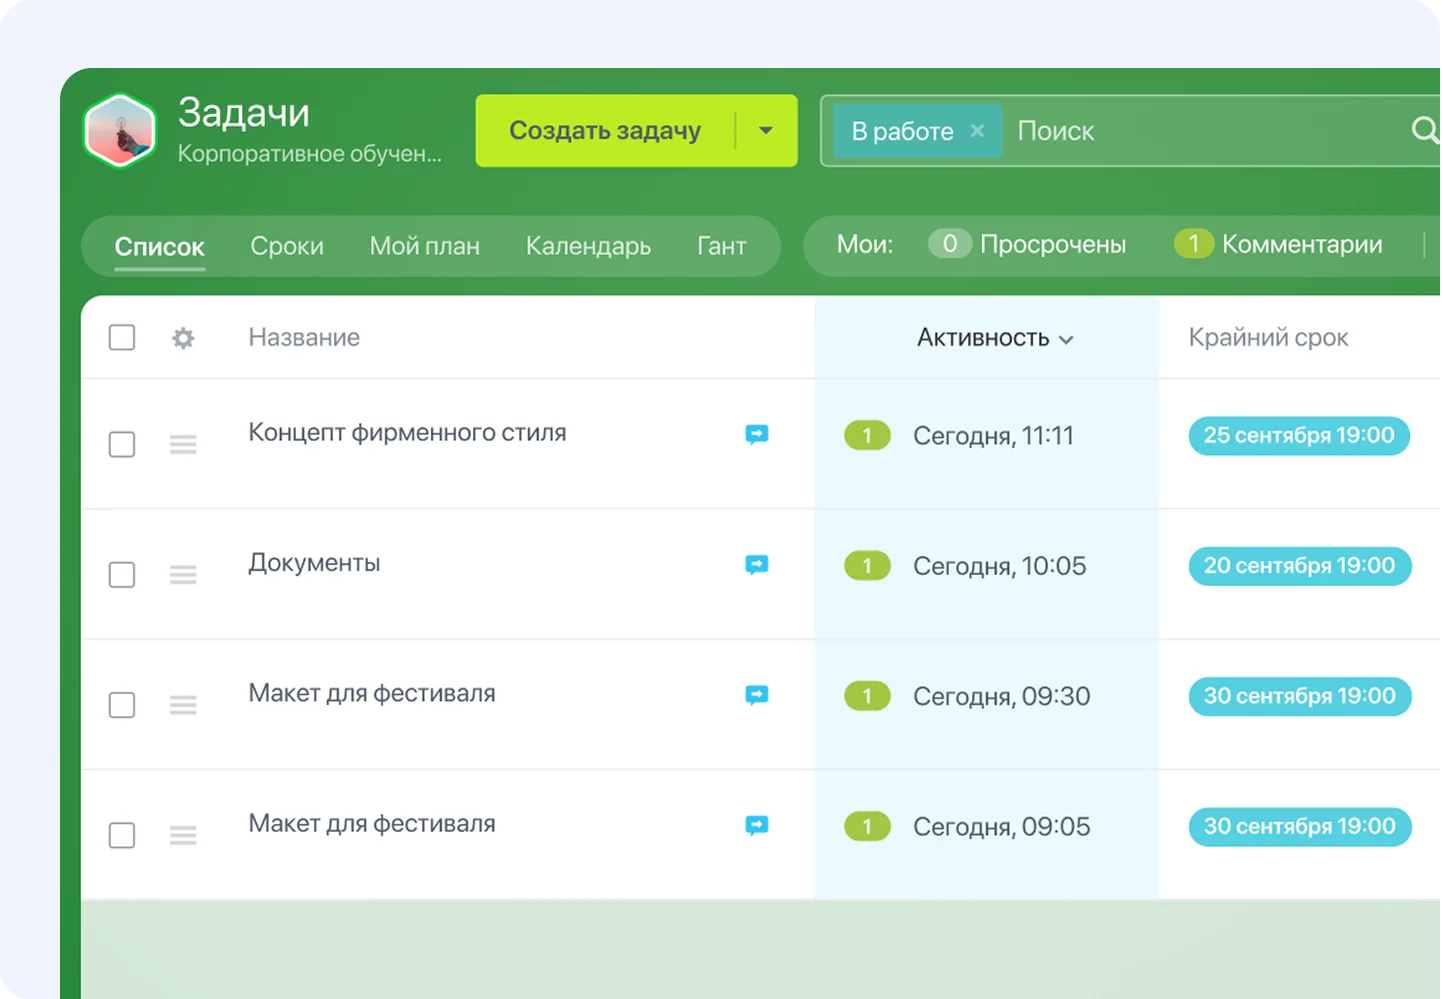Screen dimensions: 1442x999
Task: Click the hexagonal project avatar icon
Action: (120, 131)
